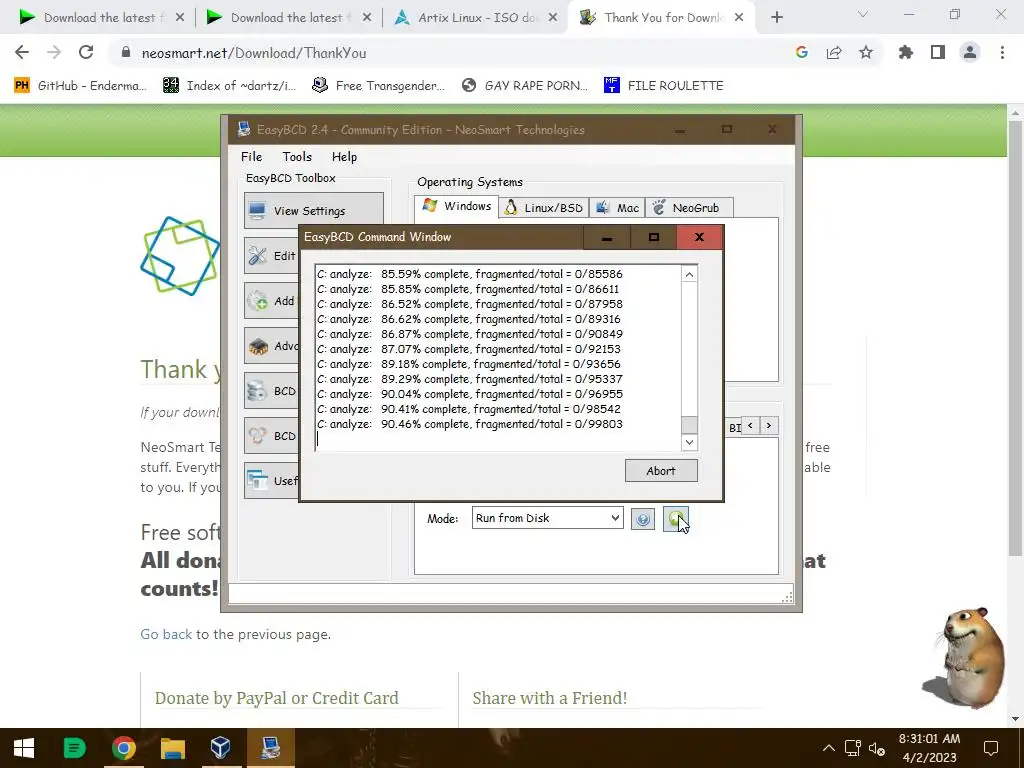Click the Share with a Friend heading
The width and height of the screenshot is (1024, 768).
[x=550, y=698]
